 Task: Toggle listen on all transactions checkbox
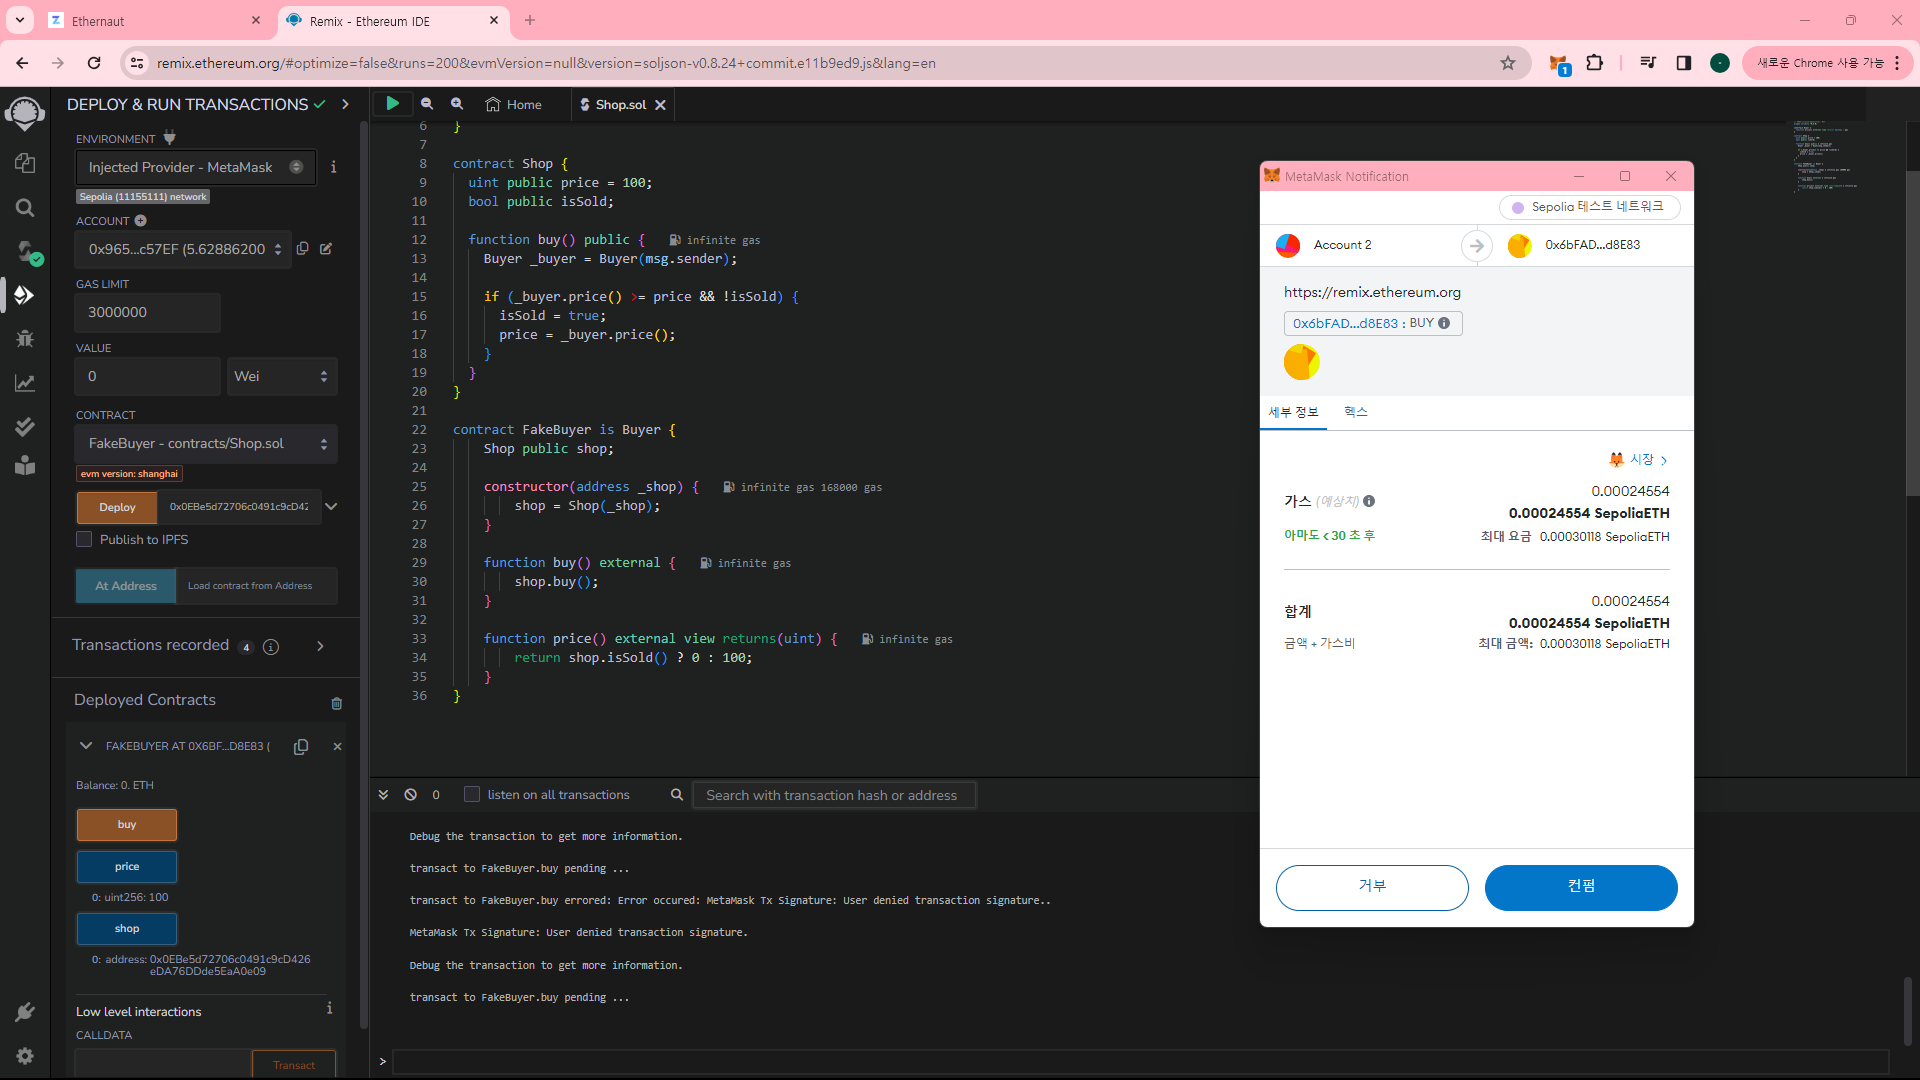pos(472,795)
